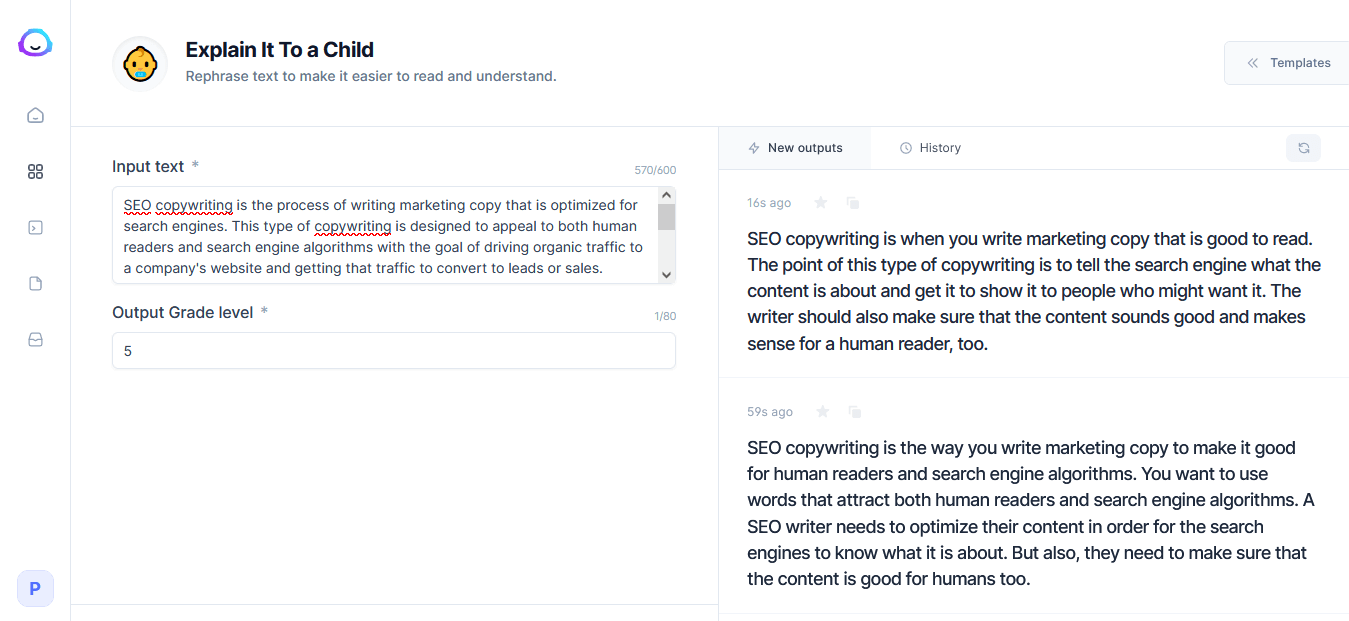1349x621 pixels.
Task: Open the Recipes terminal icon in sidebar
Action: [x=36, y=228]
